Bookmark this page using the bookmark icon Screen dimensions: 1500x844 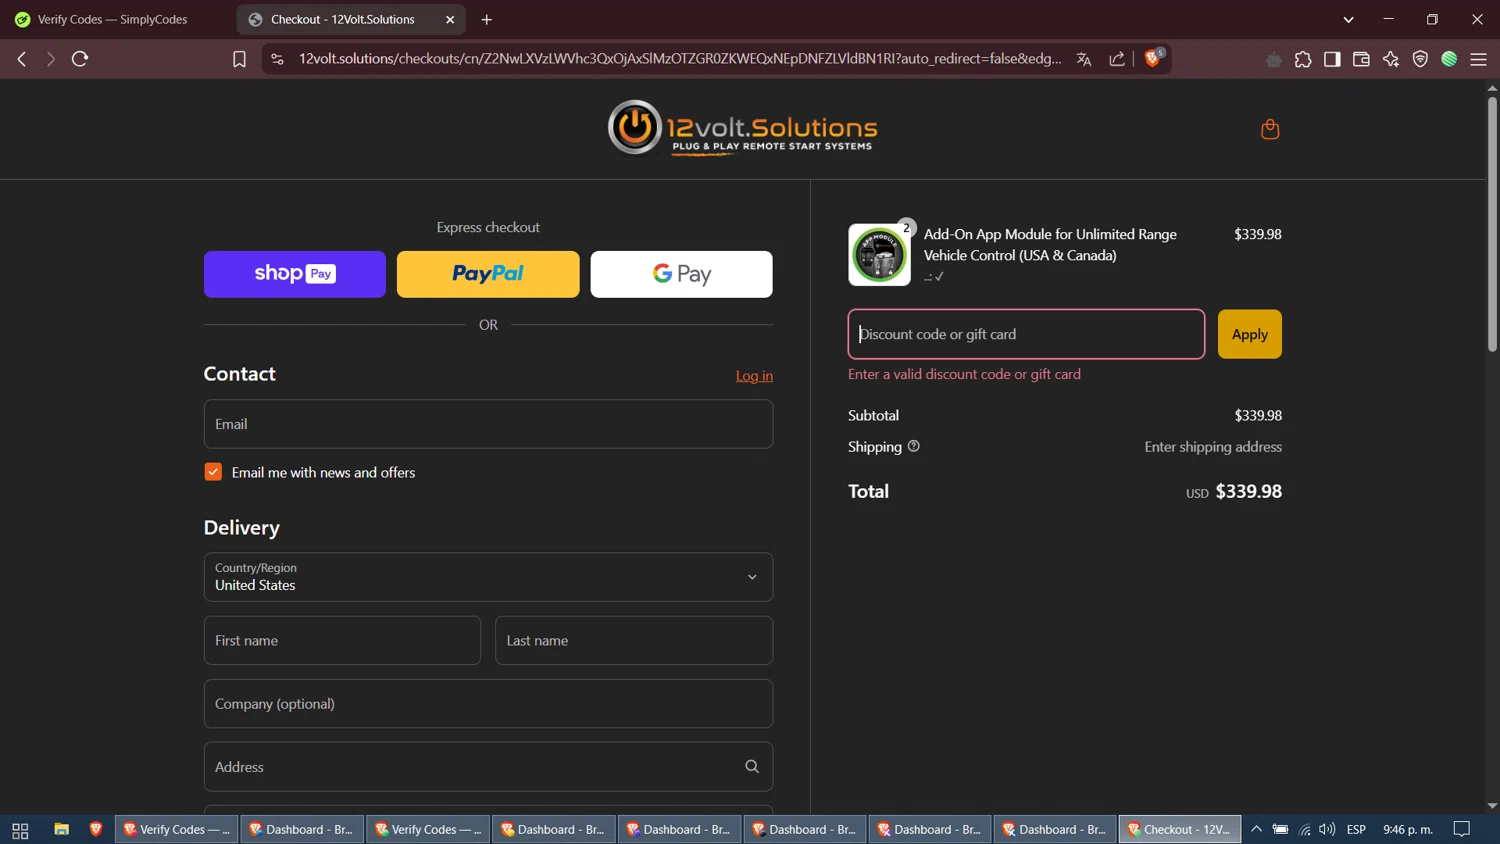pos(239,59)
